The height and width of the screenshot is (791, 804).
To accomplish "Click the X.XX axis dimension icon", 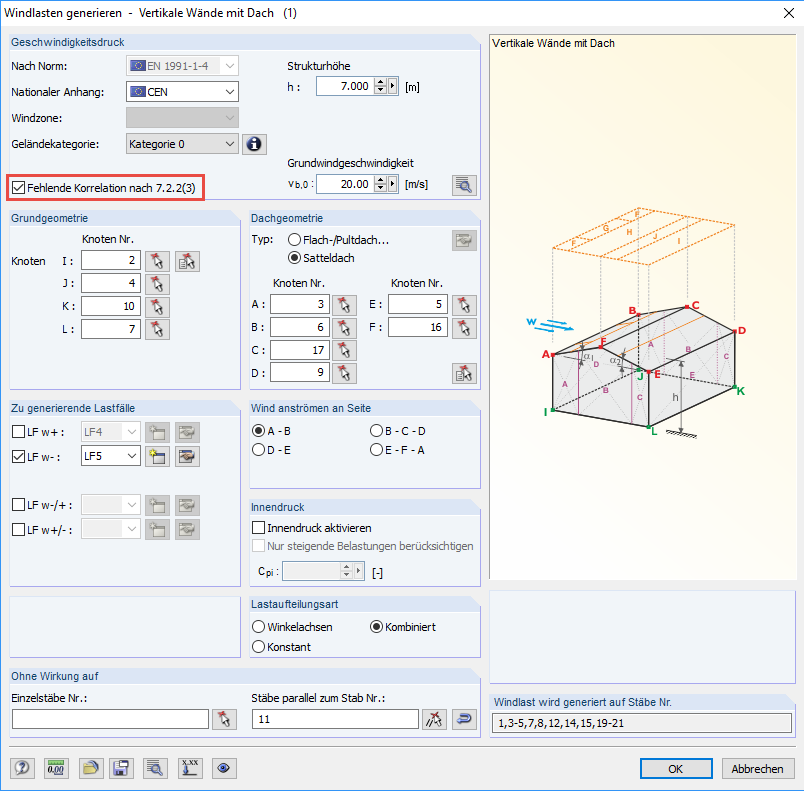I will pyautogui.click(x=190, y=768).
